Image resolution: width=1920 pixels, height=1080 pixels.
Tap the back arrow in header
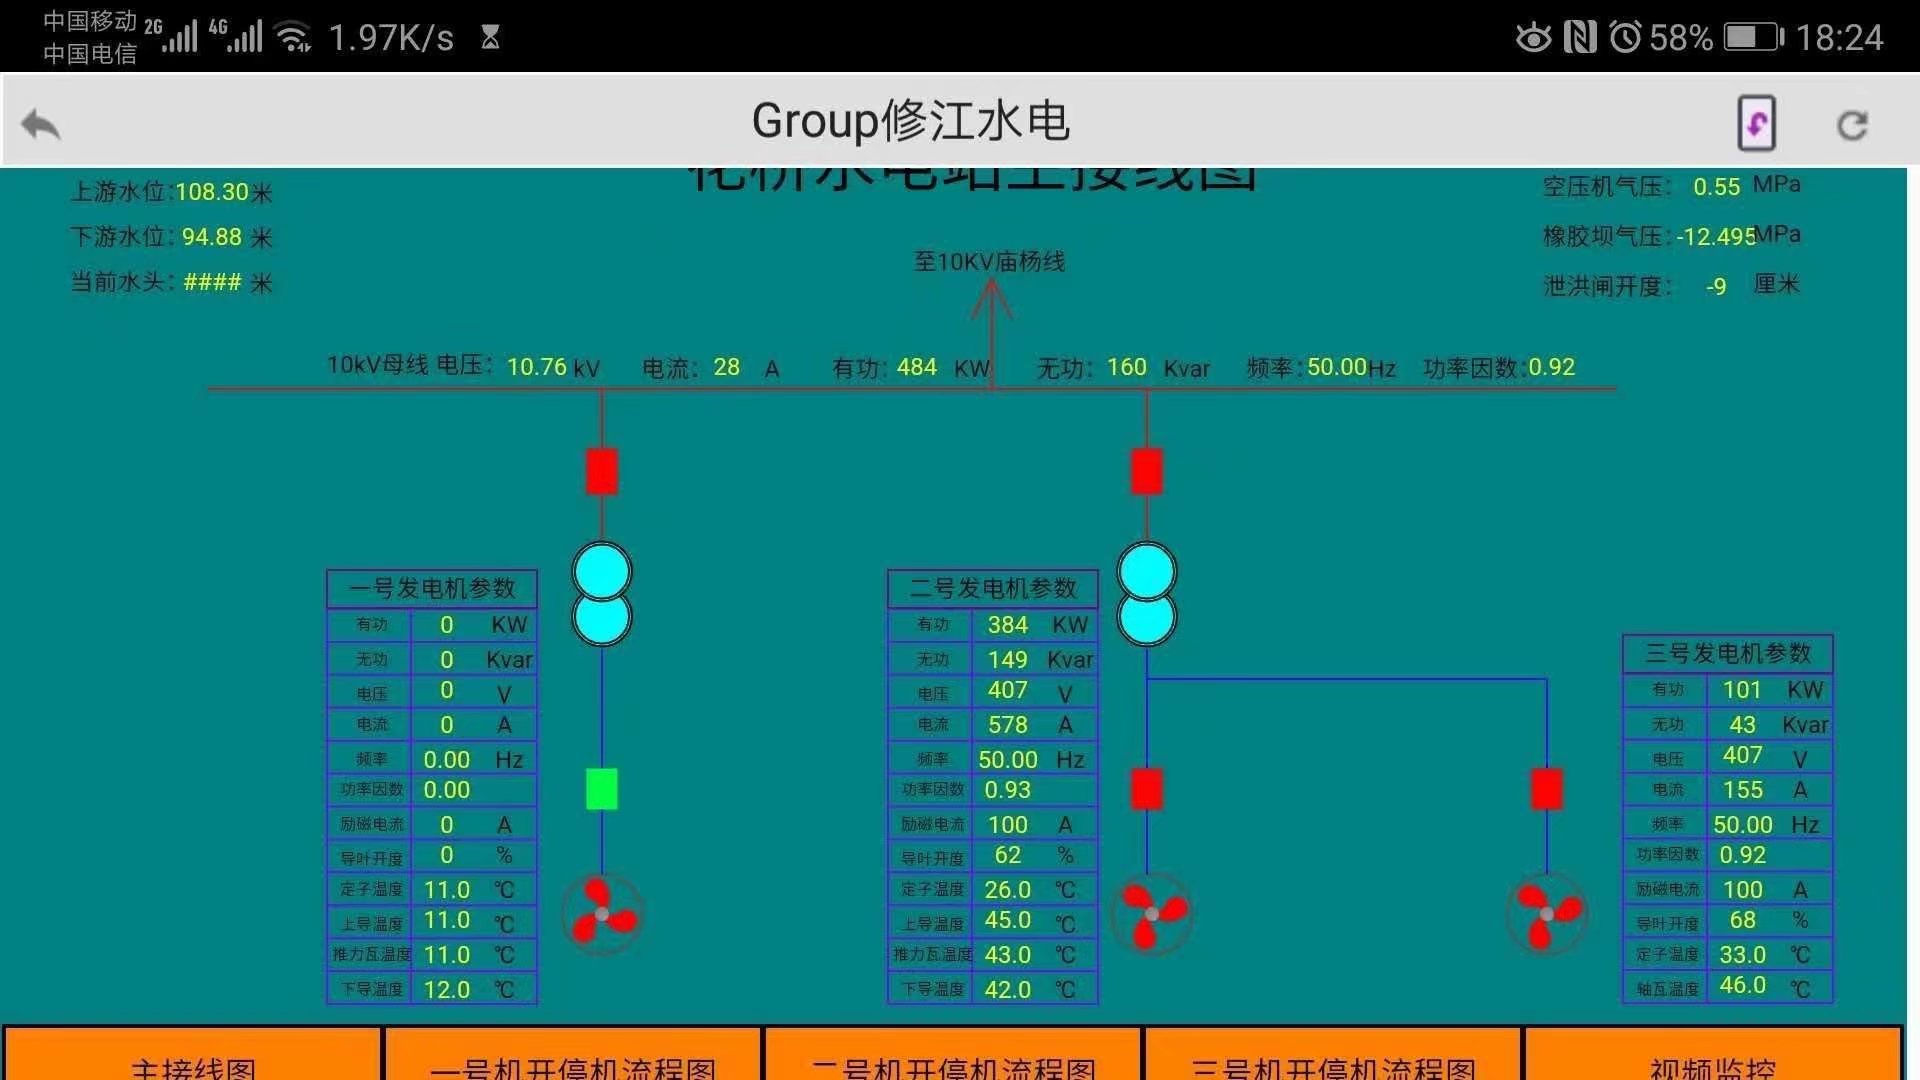click(x=41, y=124)
